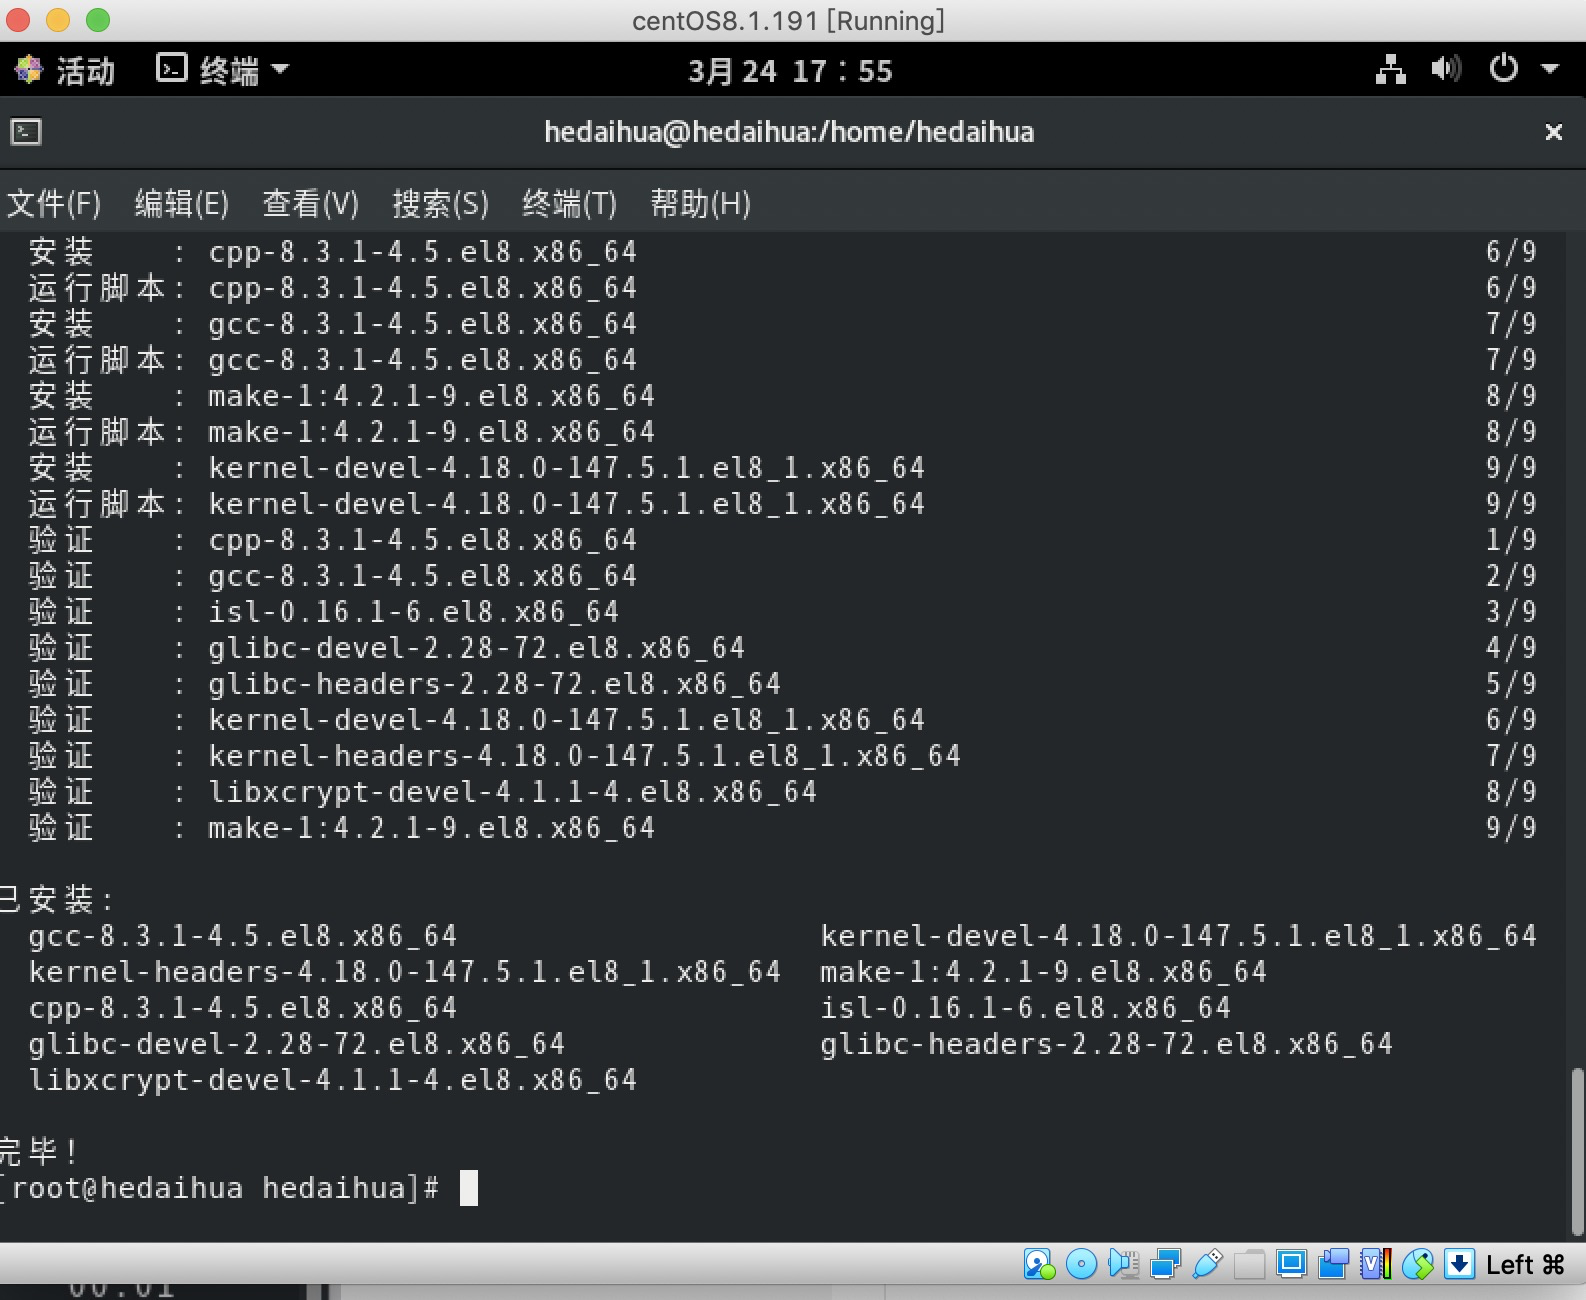Click the VirtualBox hard disk activity icon
This screenshot has height=1300, width=1586.
pos(1039,1265)
